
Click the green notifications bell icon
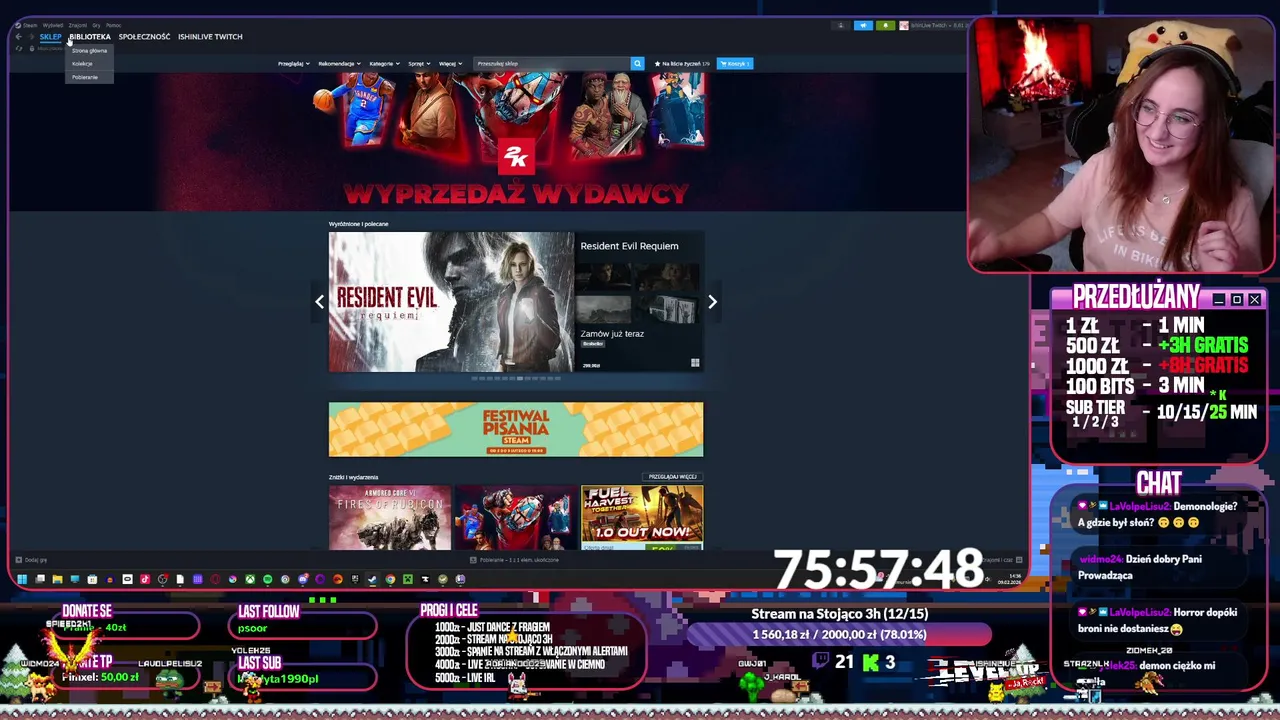click(885, 25)
